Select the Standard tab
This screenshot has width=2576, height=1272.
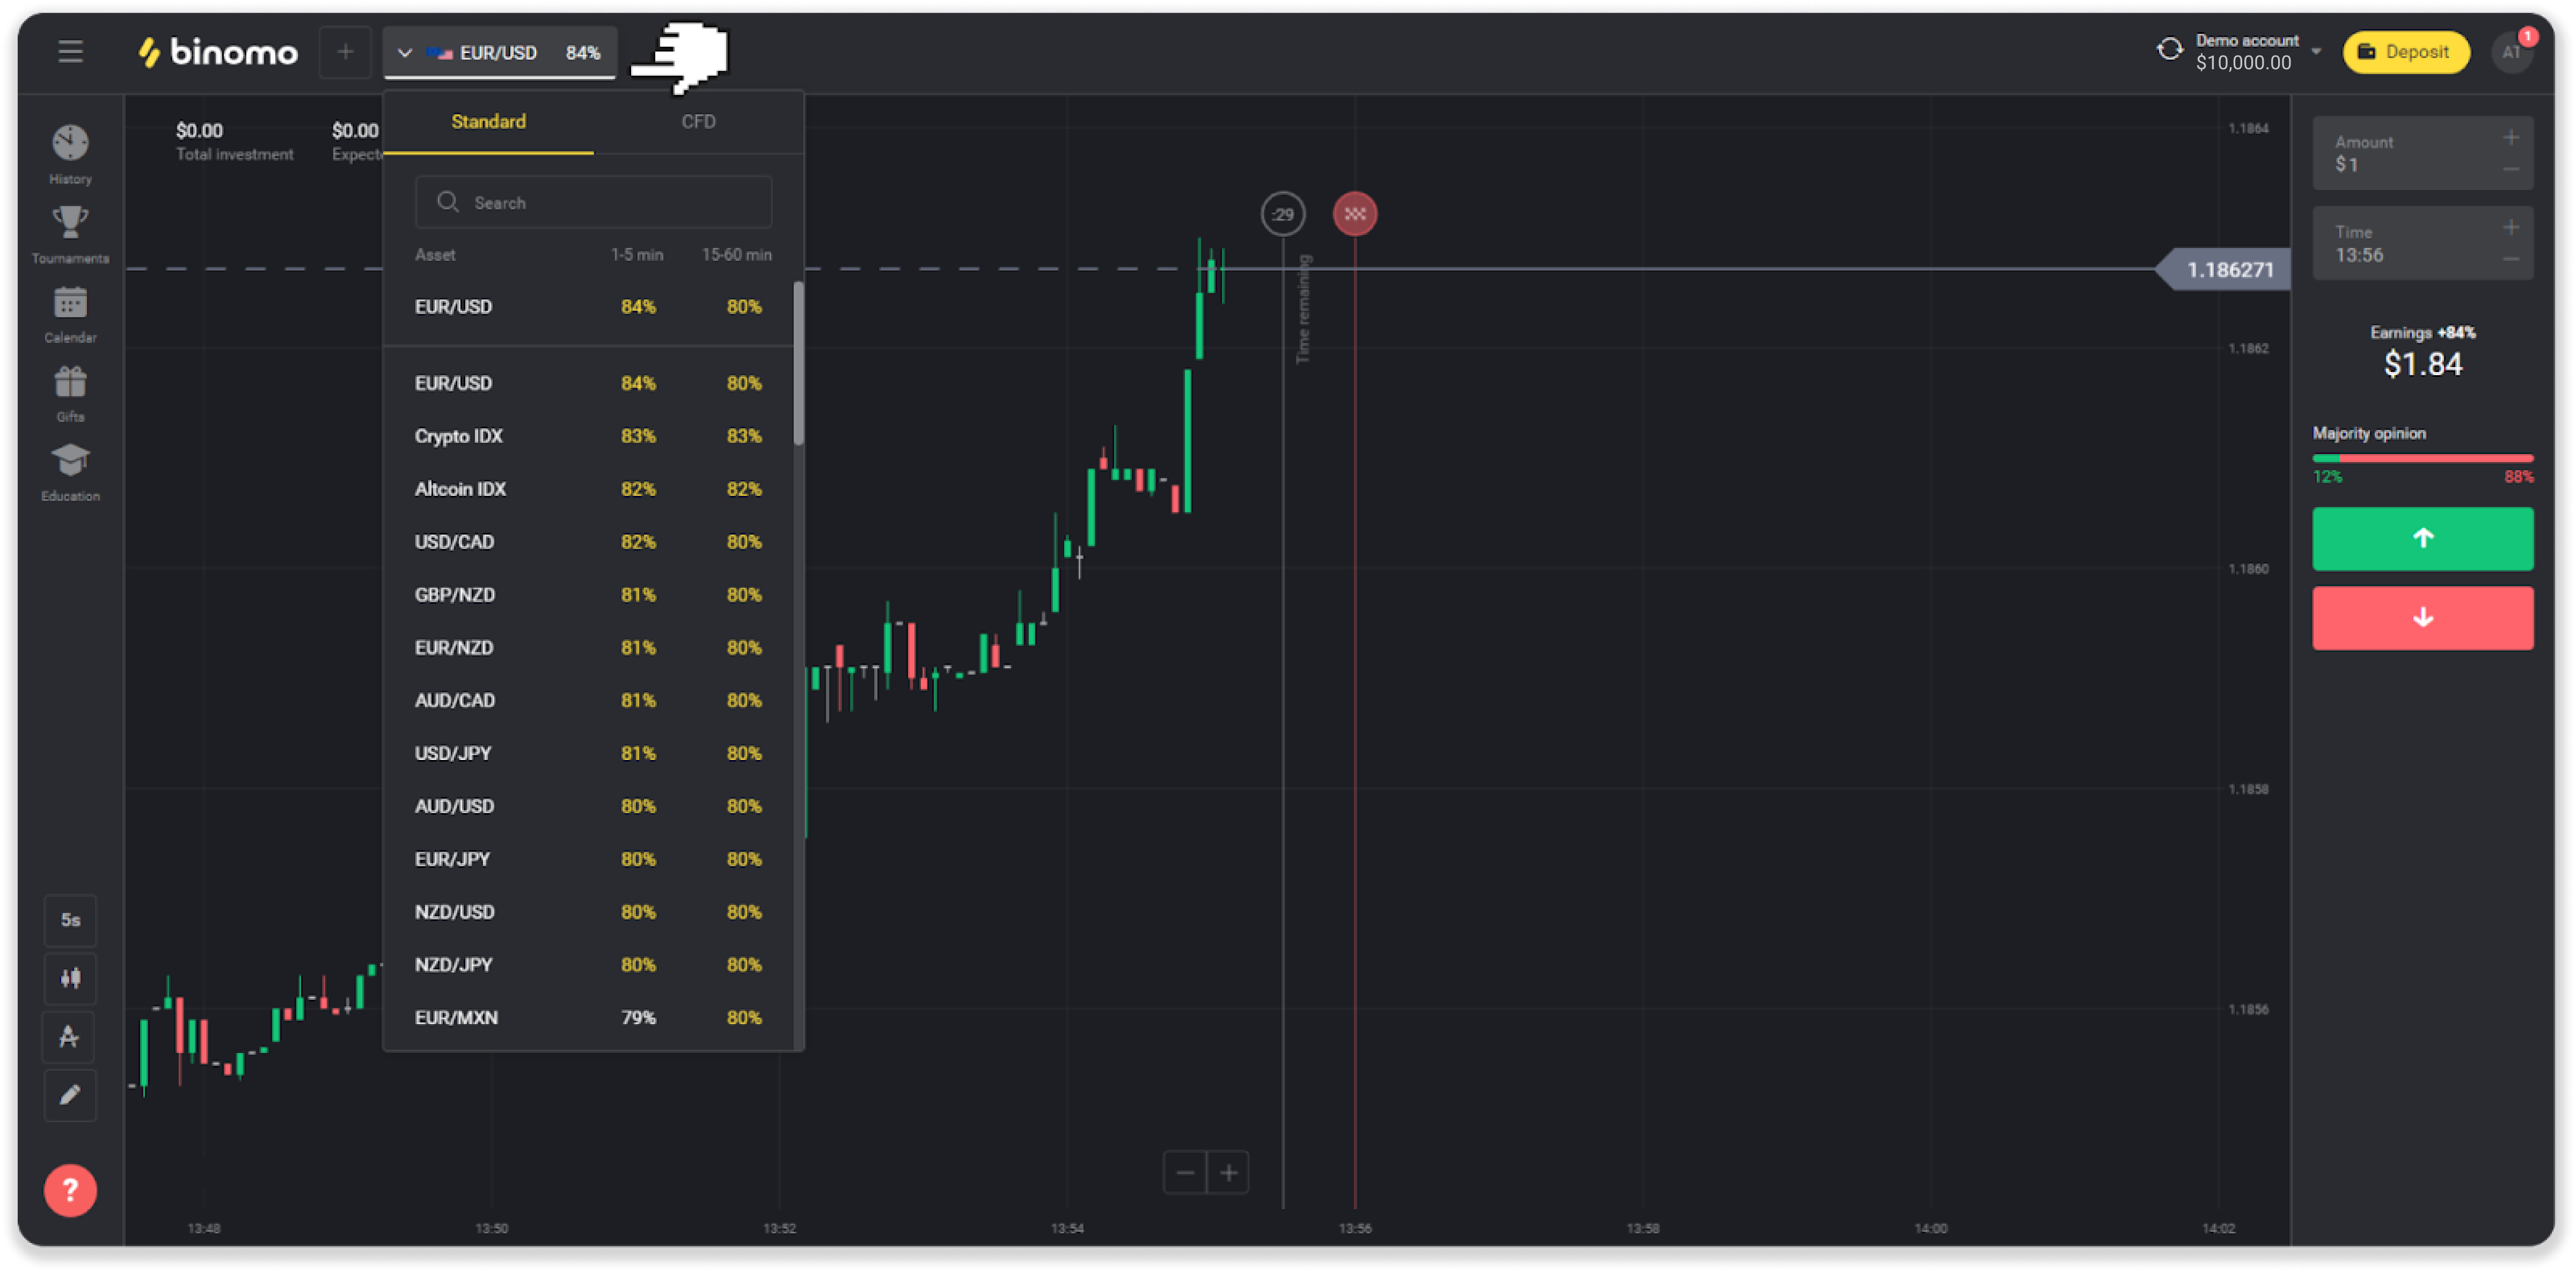(488, 122)
